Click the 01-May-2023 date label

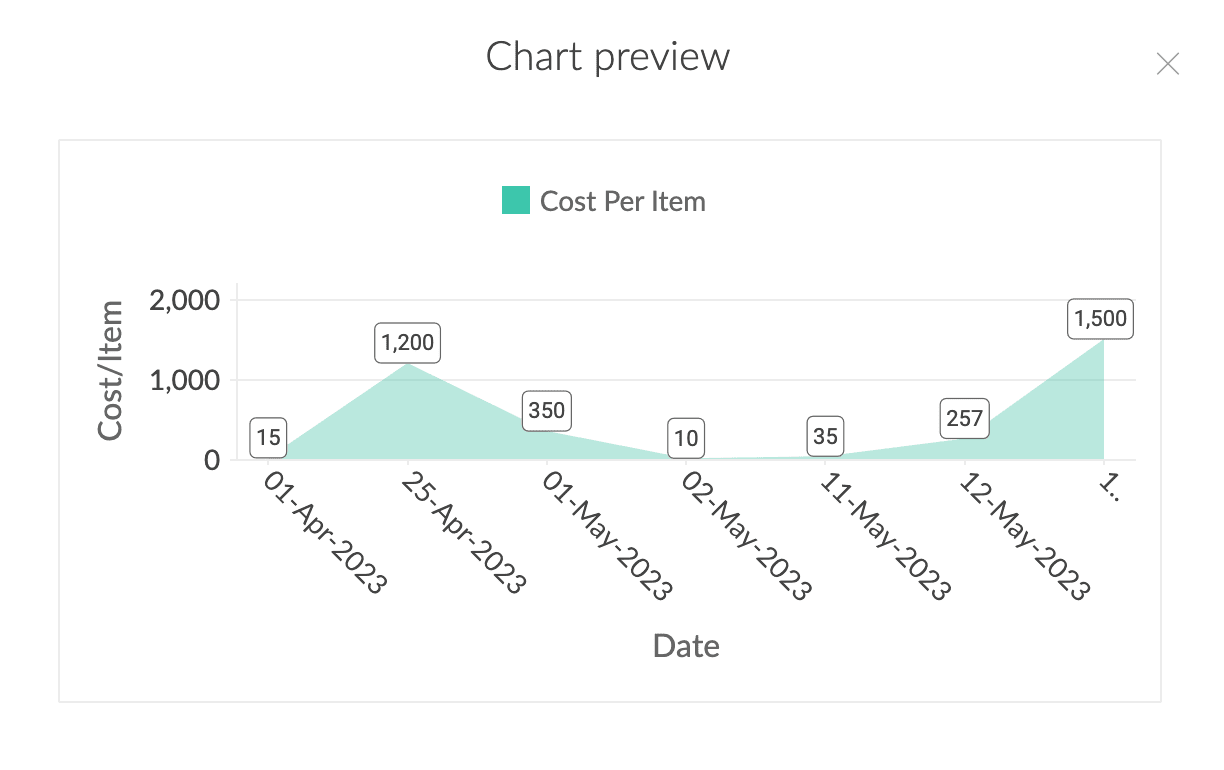pos(604,535)
